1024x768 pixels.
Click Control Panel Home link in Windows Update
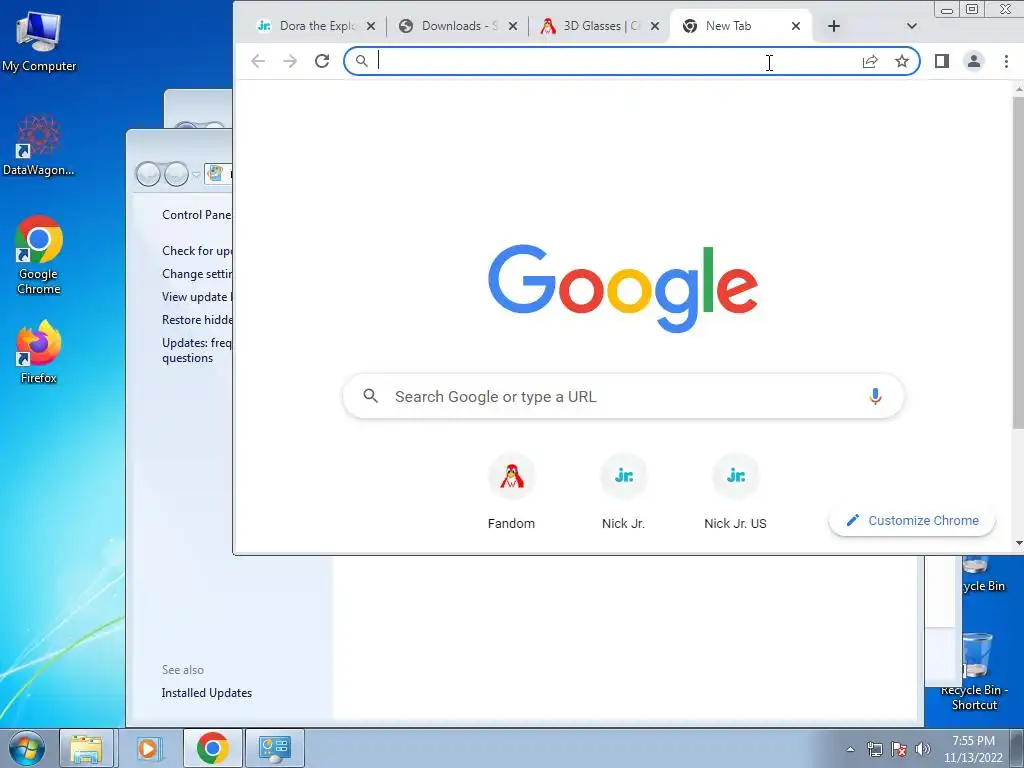196,215
